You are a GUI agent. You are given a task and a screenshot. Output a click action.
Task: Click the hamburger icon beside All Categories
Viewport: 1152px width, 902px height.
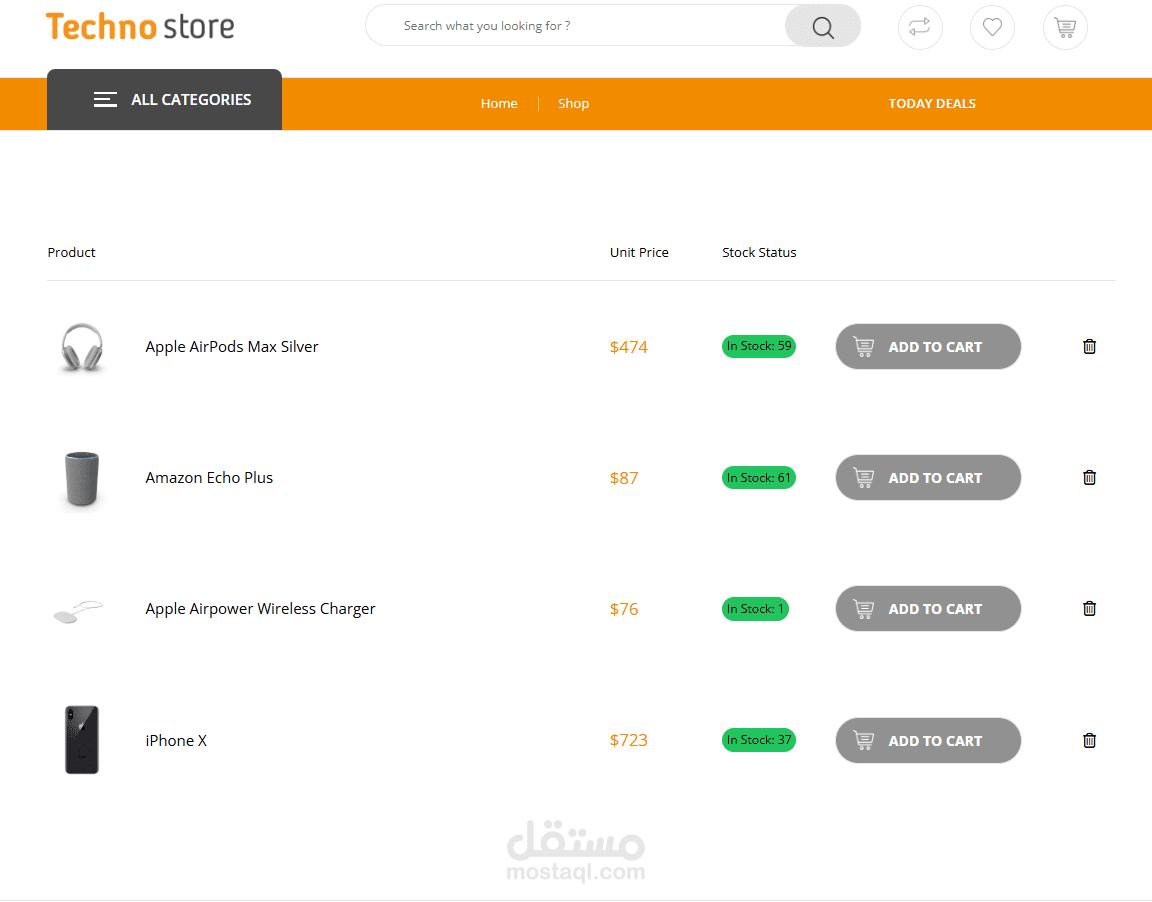coord(105,99)
